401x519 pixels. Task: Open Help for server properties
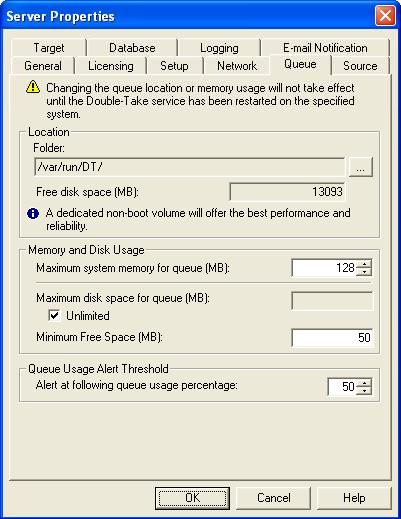tap(354, 498)
